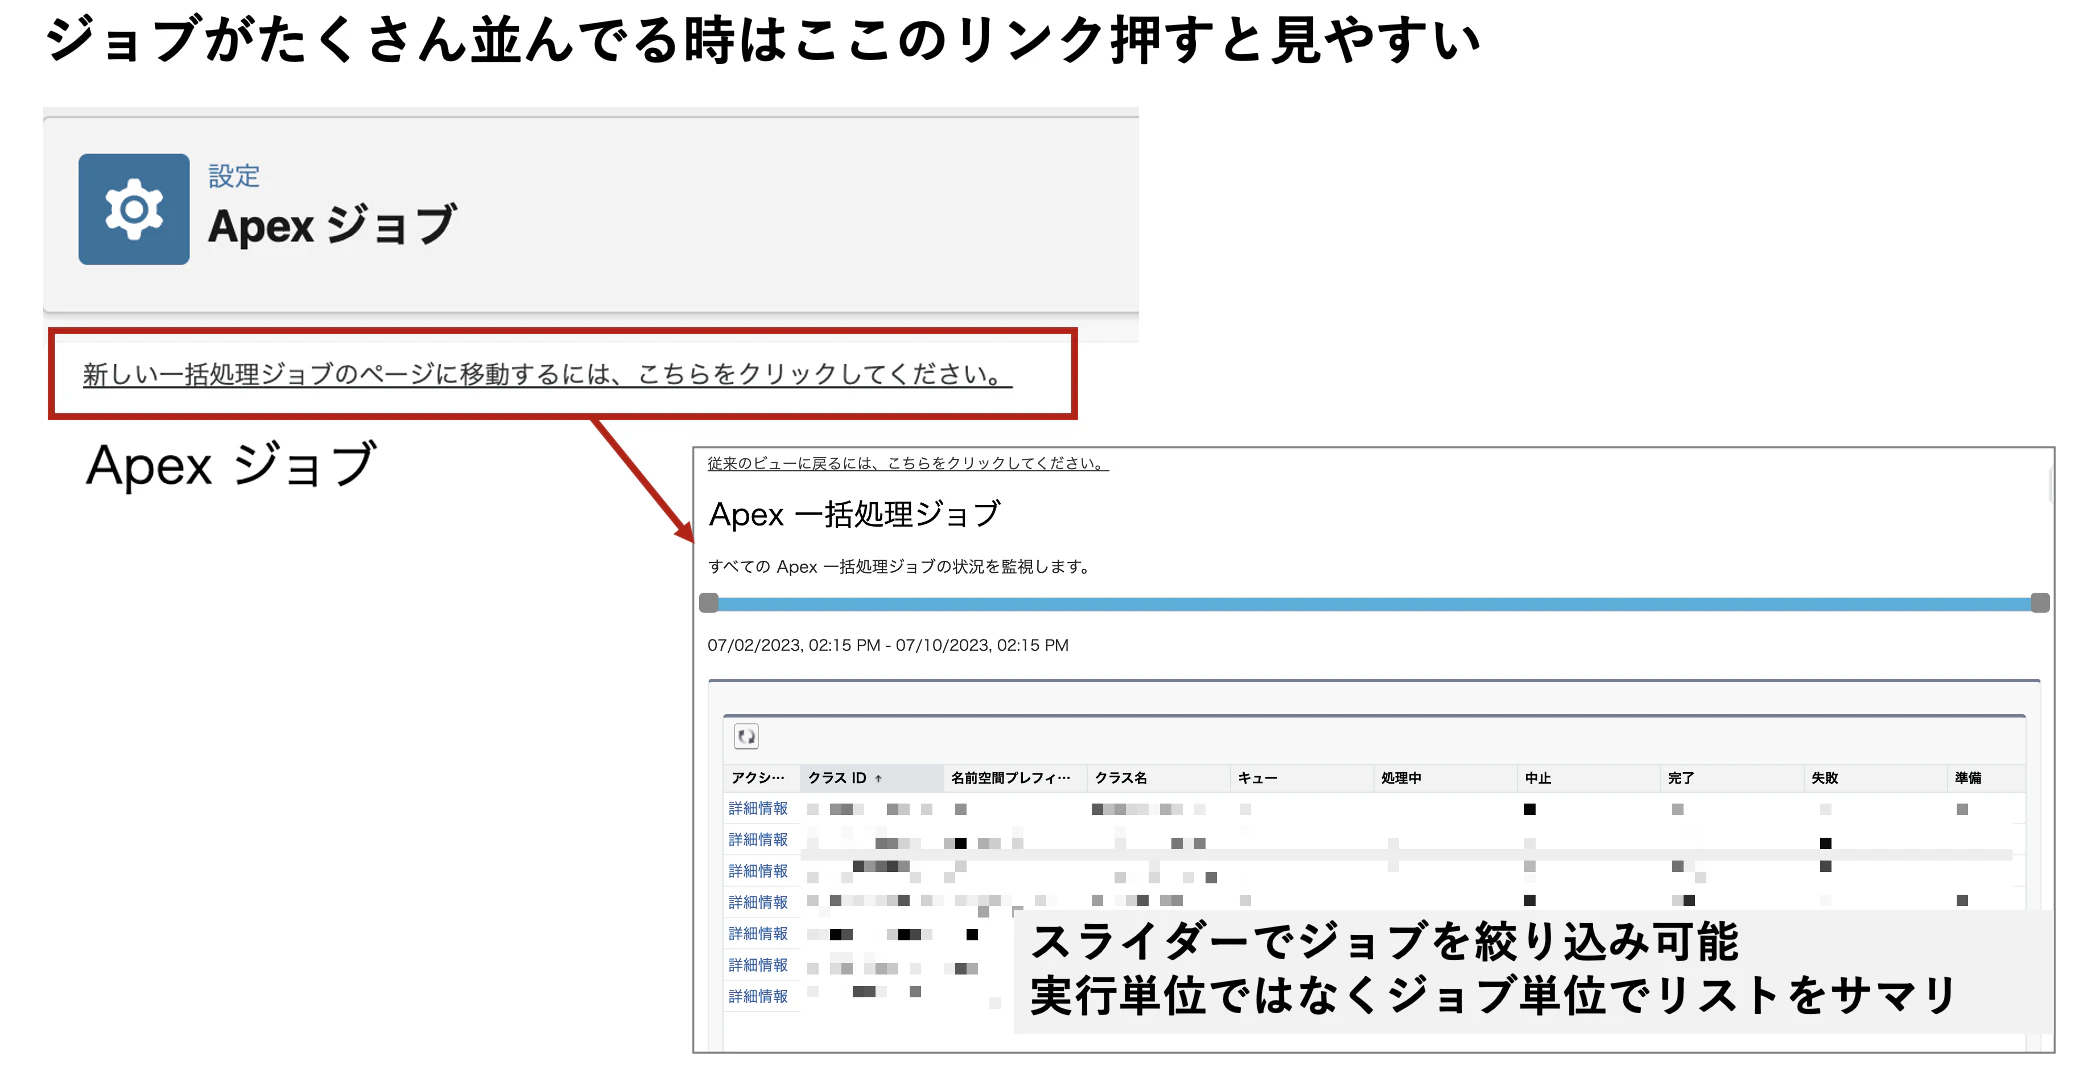Click the blue date range slider track

click(1375, 604)
